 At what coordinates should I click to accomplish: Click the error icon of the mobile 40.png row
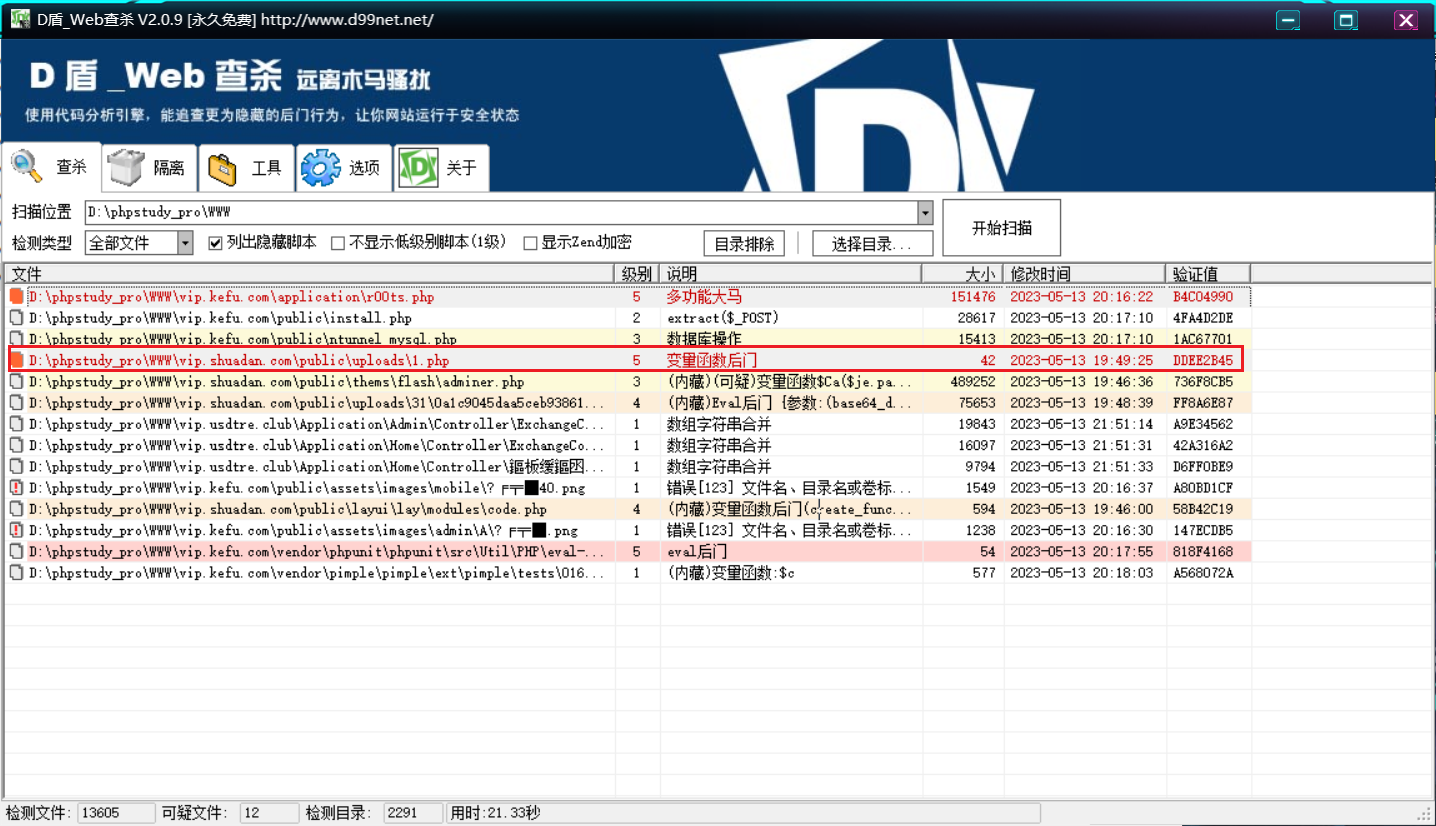16,488
